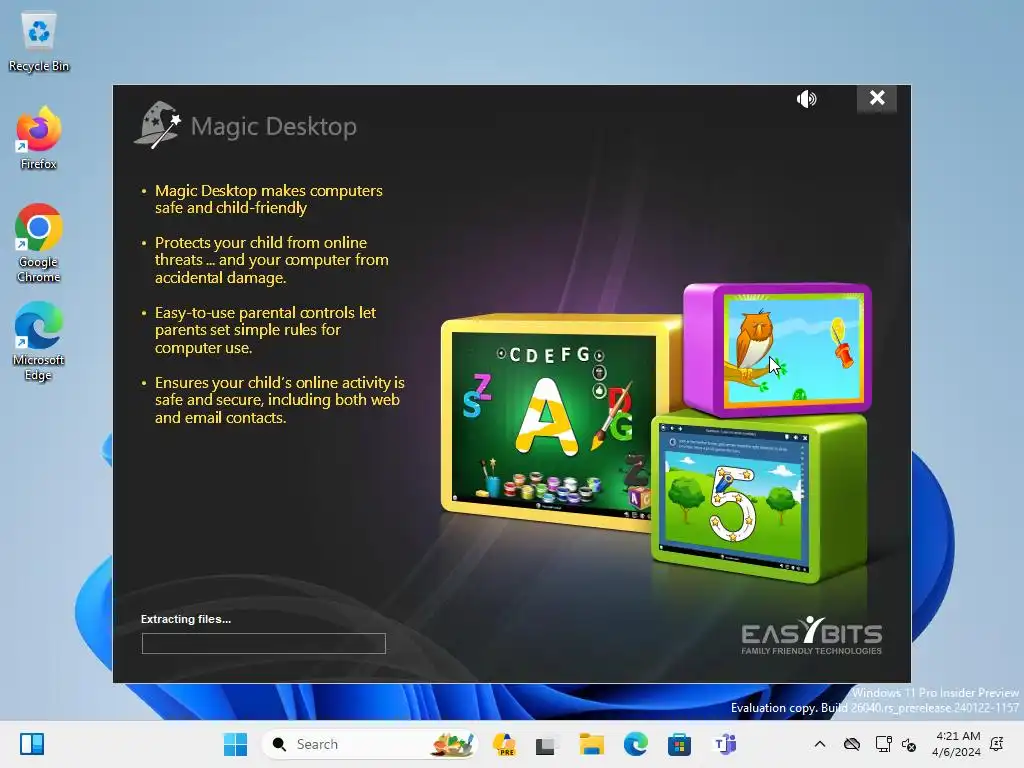
Task: Select the Microsoft Edge desktop shortcut
Action: point(39,342)
